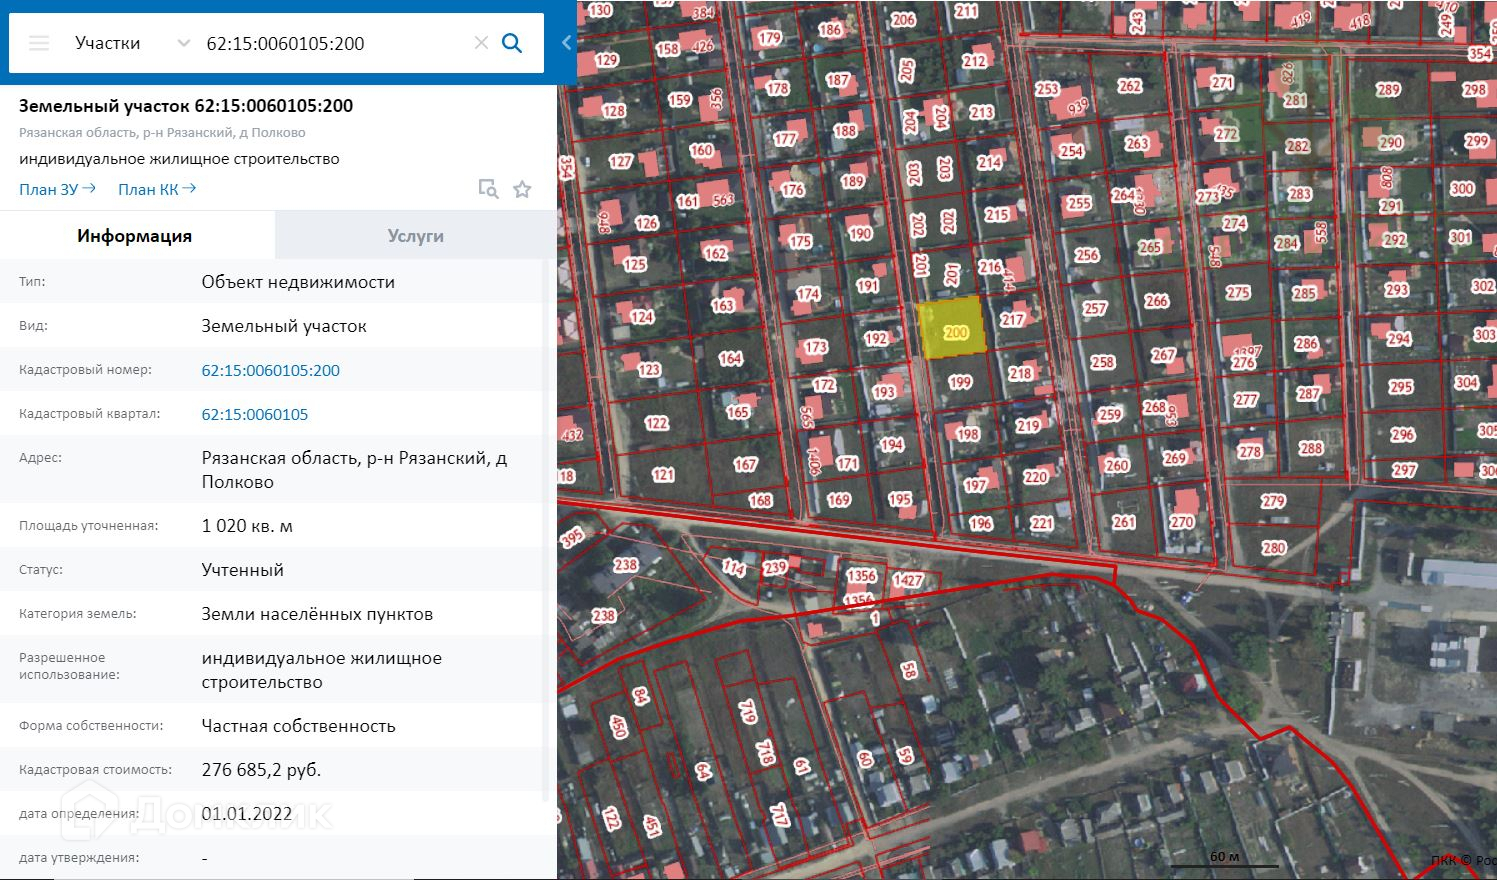The image size is (1497, 880).
Task: Open the hamburger menu
Action: pos(39,43)
